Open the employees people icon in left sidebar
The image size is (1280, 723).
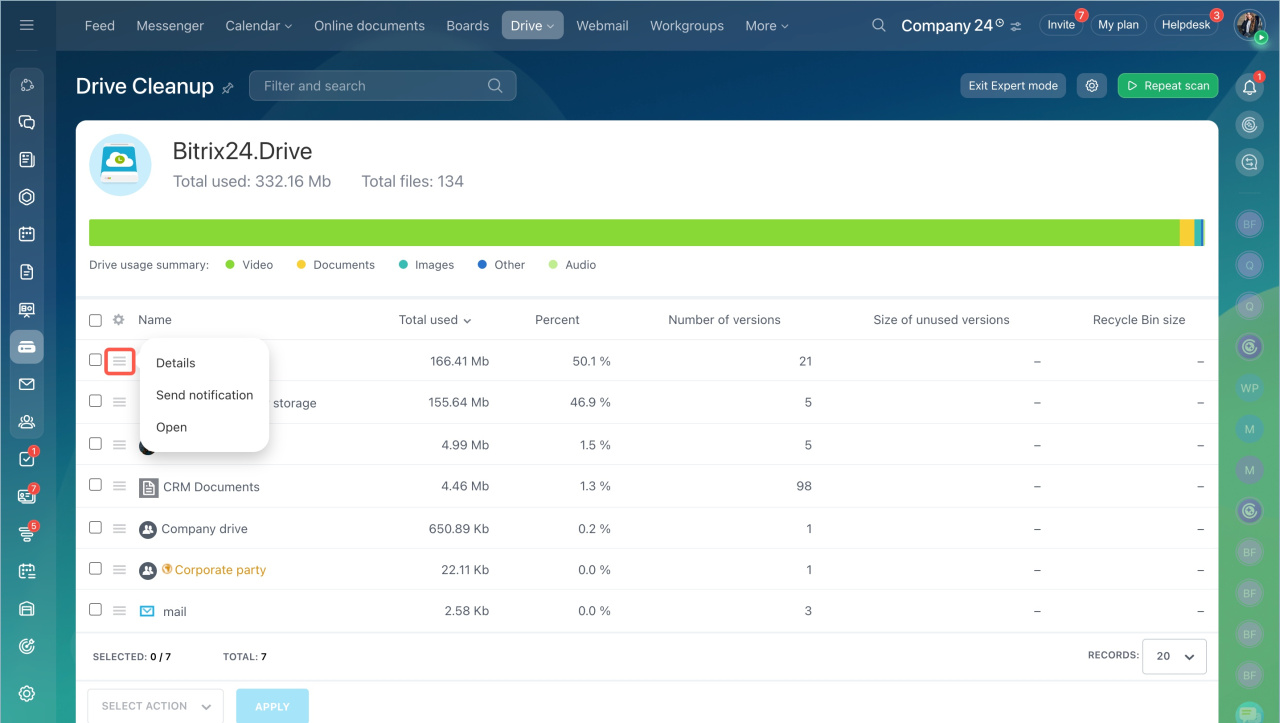(x=27, y=422)
